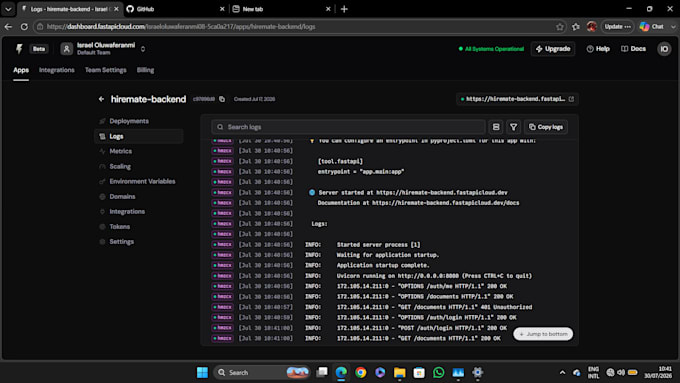This screenshot has width=680, height=383.
Task: Open the Help menu
Action: (598, 49)
